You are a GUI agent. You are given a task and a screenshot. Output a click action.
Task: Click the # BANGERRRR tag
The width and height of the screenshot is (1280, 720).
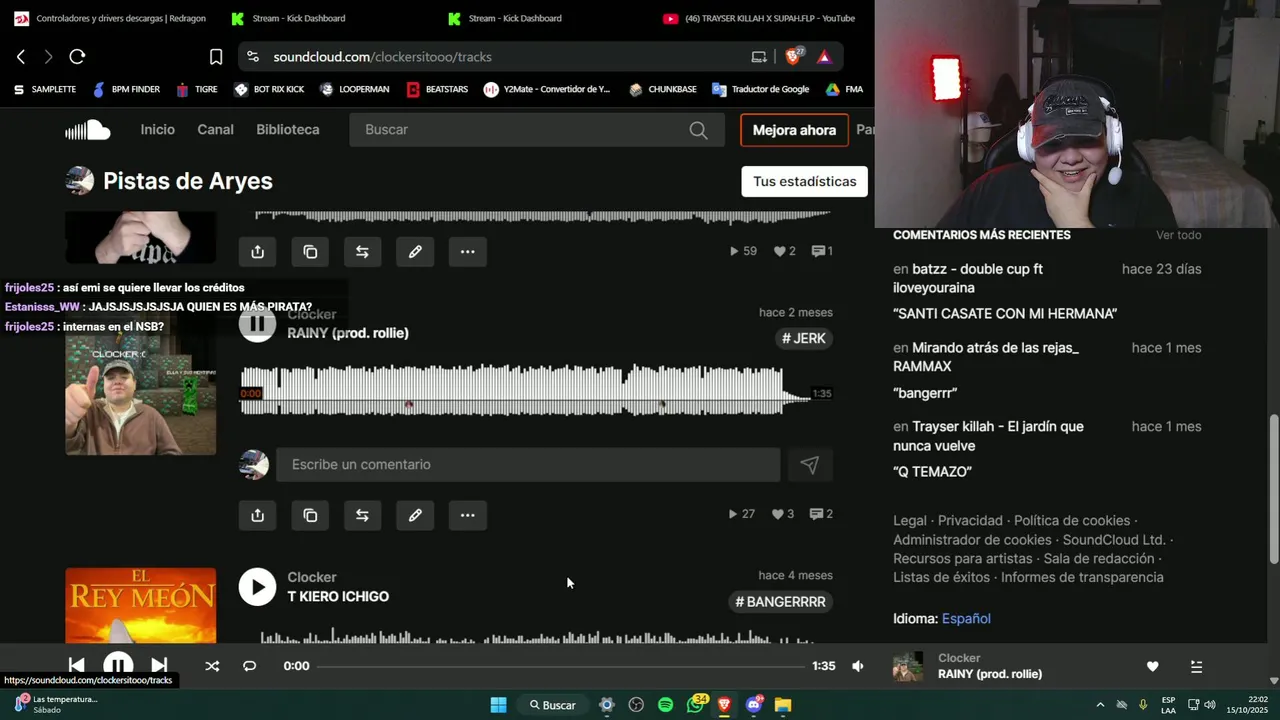coord(781,601)
